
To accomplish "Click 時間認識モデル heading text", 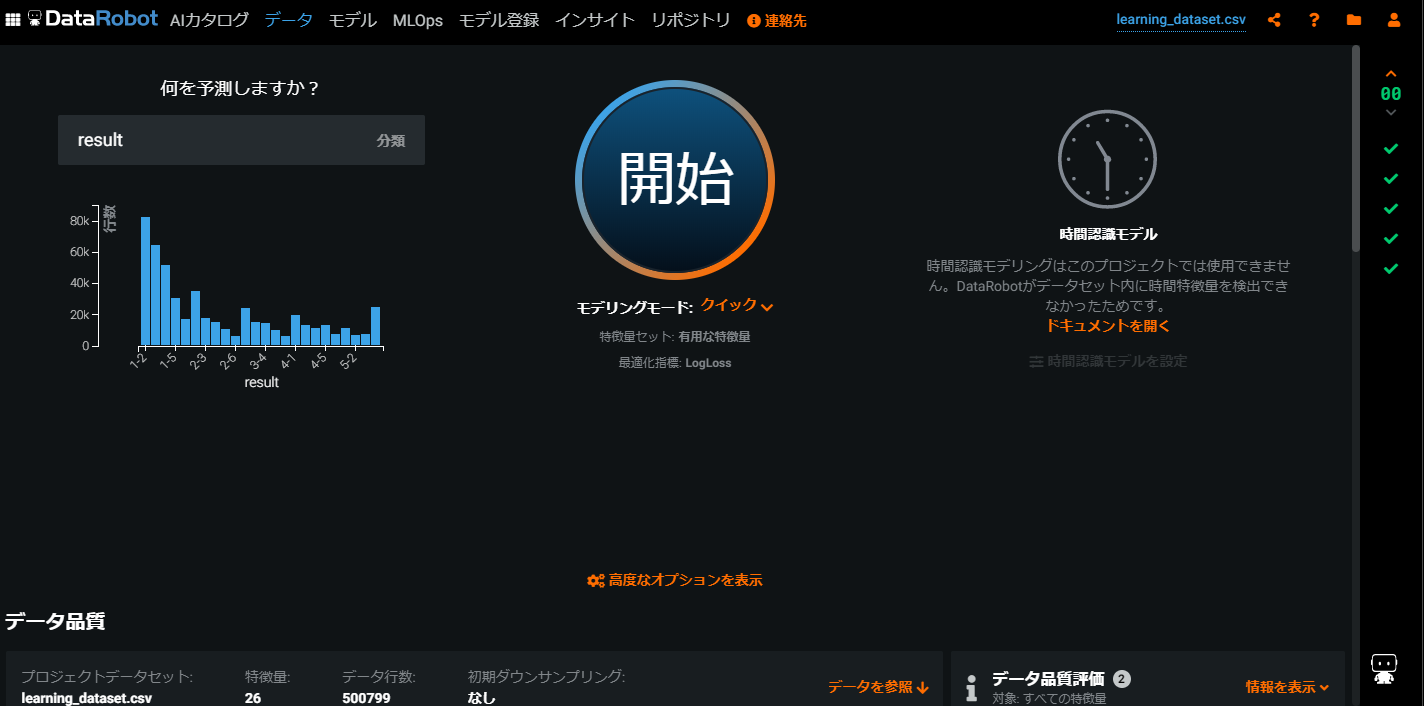I will coord(1108,234).
